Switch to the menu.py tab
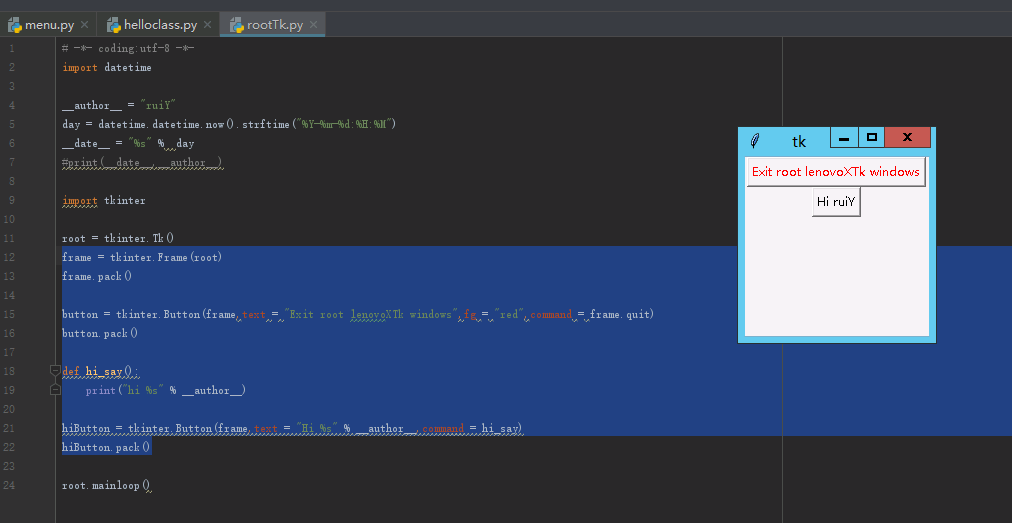The height and width of the screenshot is (523, 1012). pos(49,25)
